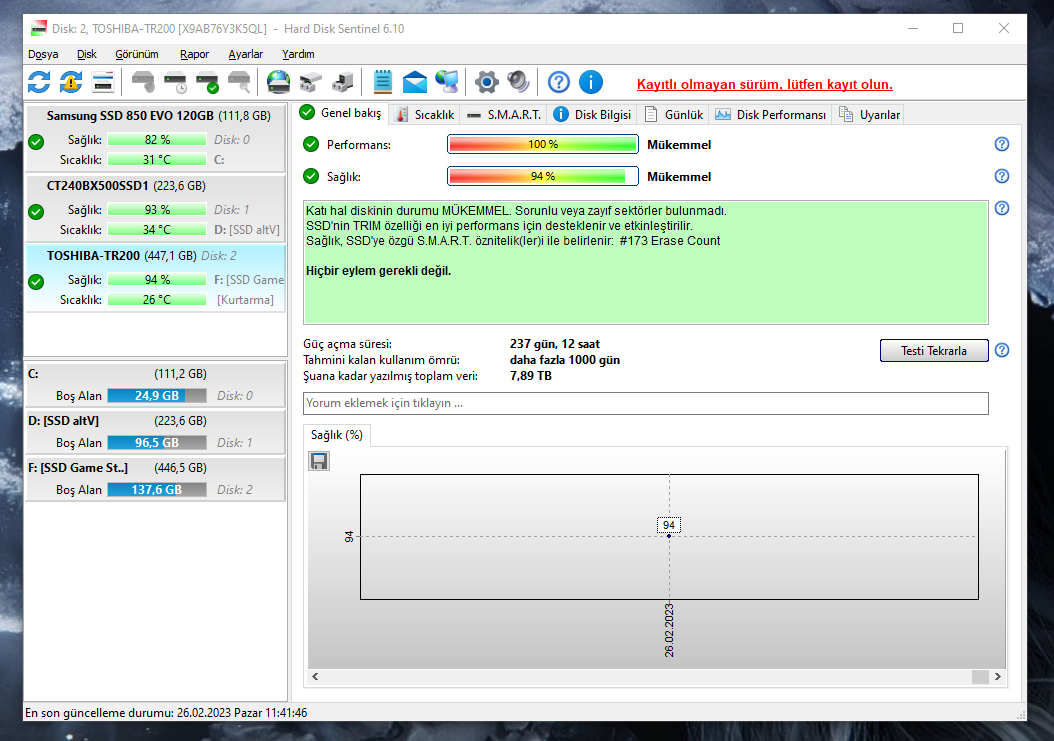
Task: Click the 94 % Sağlık bar in overview
Action: click(x=543, y=177)
